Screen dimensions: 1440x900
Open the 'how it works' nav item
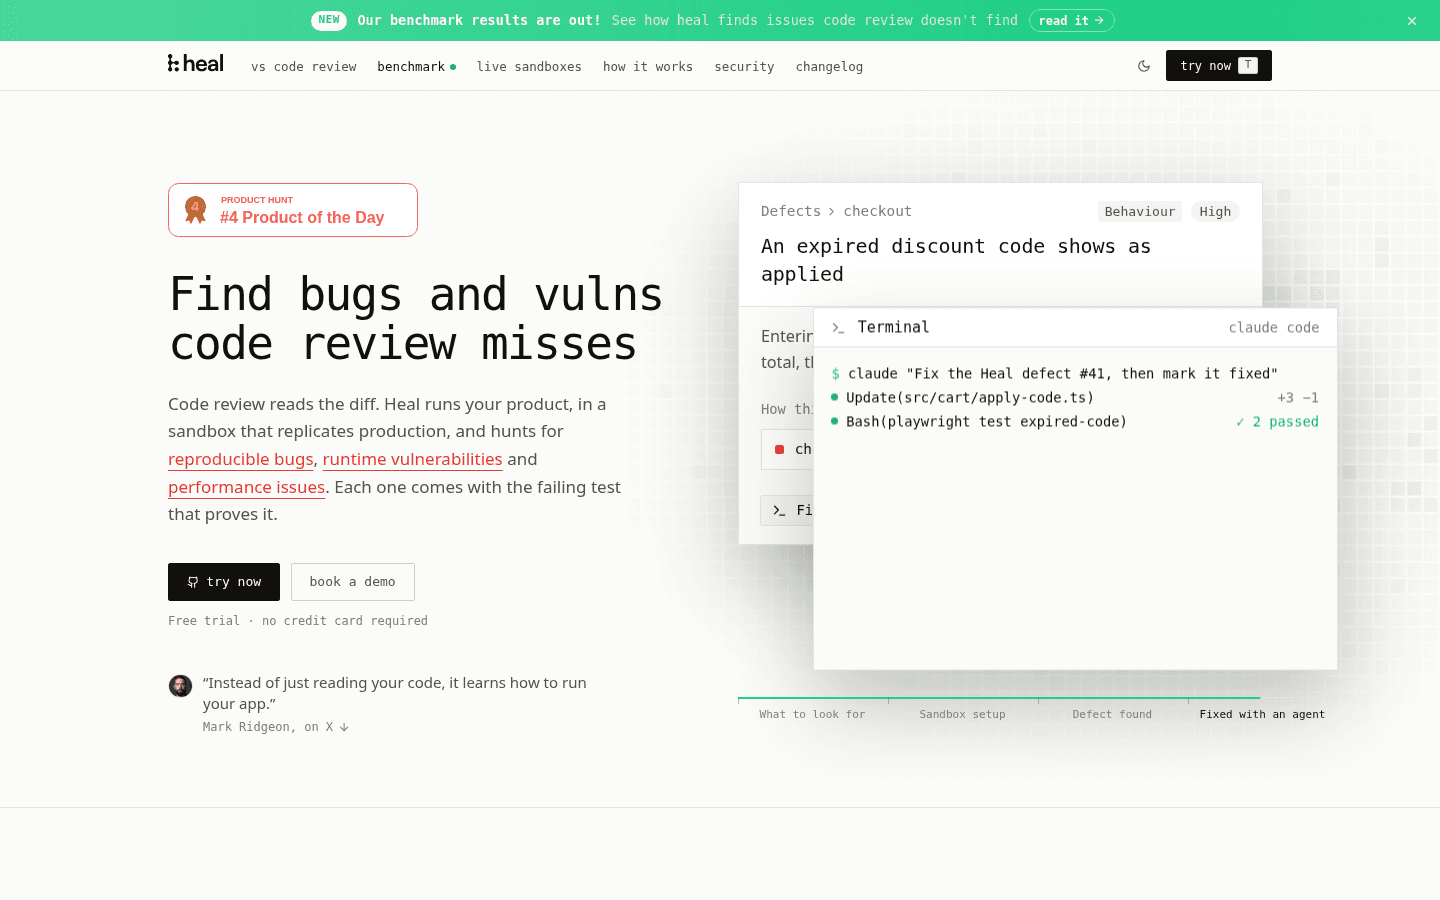[648, 67]
